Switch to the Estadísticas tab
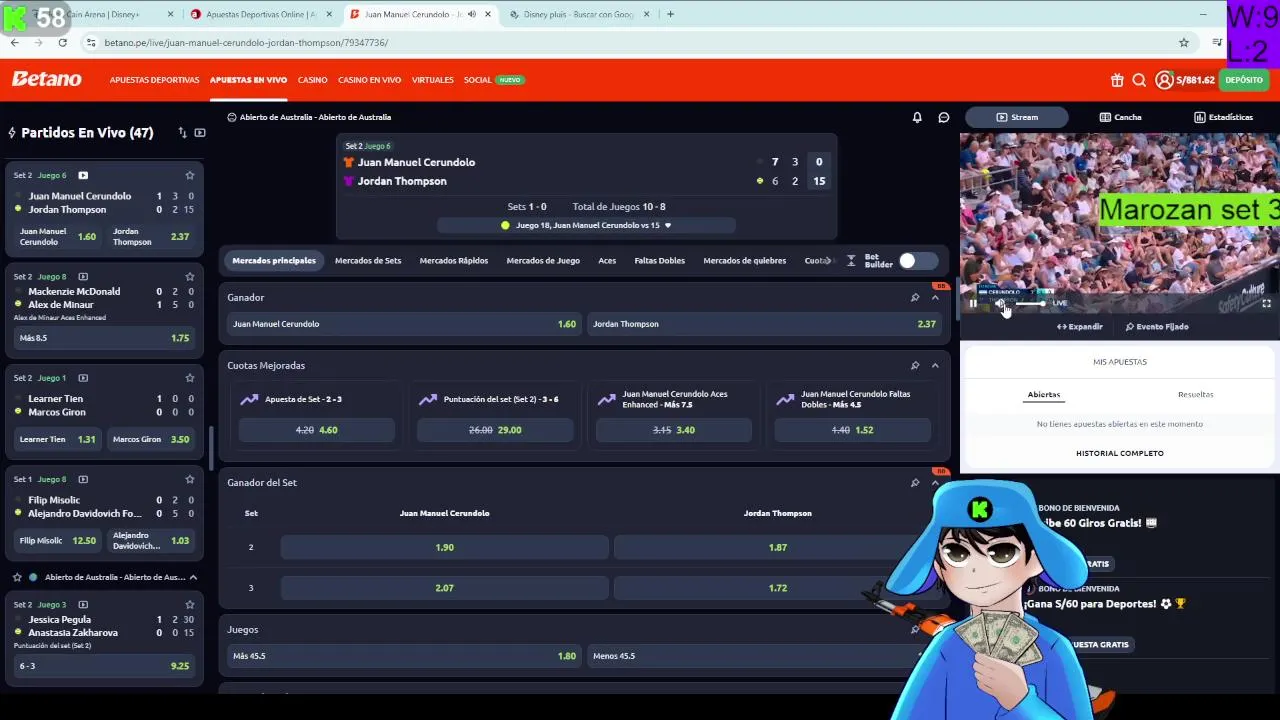 point(1223,117)
